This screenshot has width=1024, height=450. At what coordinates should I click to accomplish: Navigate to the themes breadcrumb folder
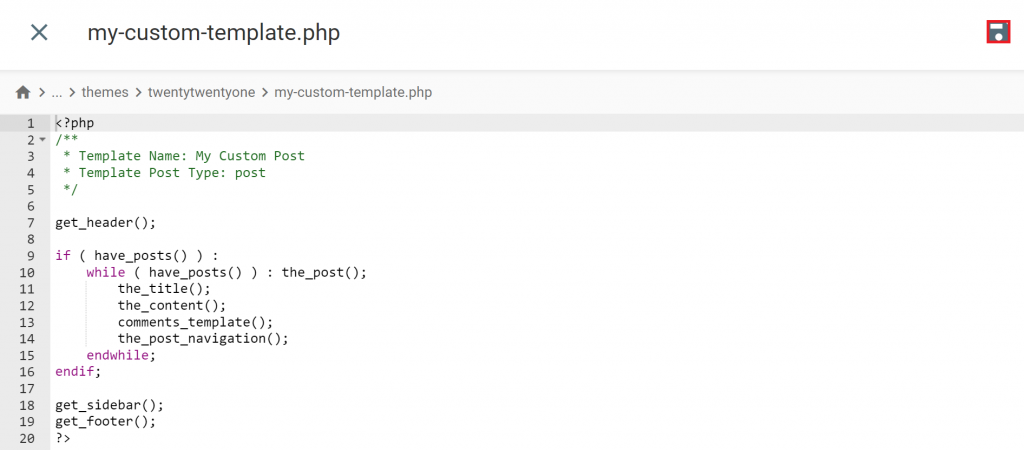[x=105, y=92]
